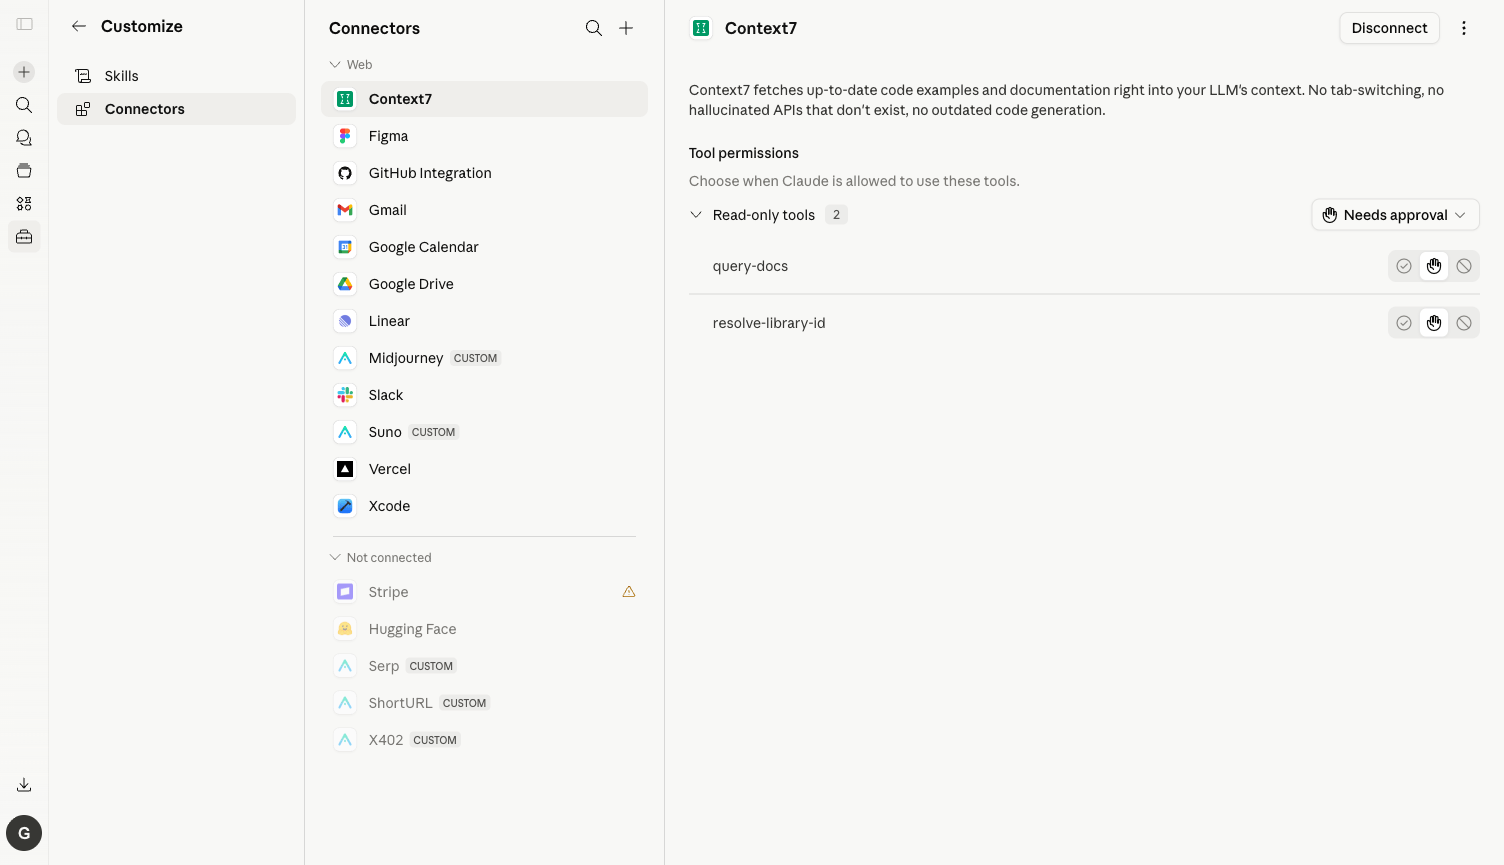1504x865 pixels.
Task: Click the Linear connector icon
Action: 345,321
